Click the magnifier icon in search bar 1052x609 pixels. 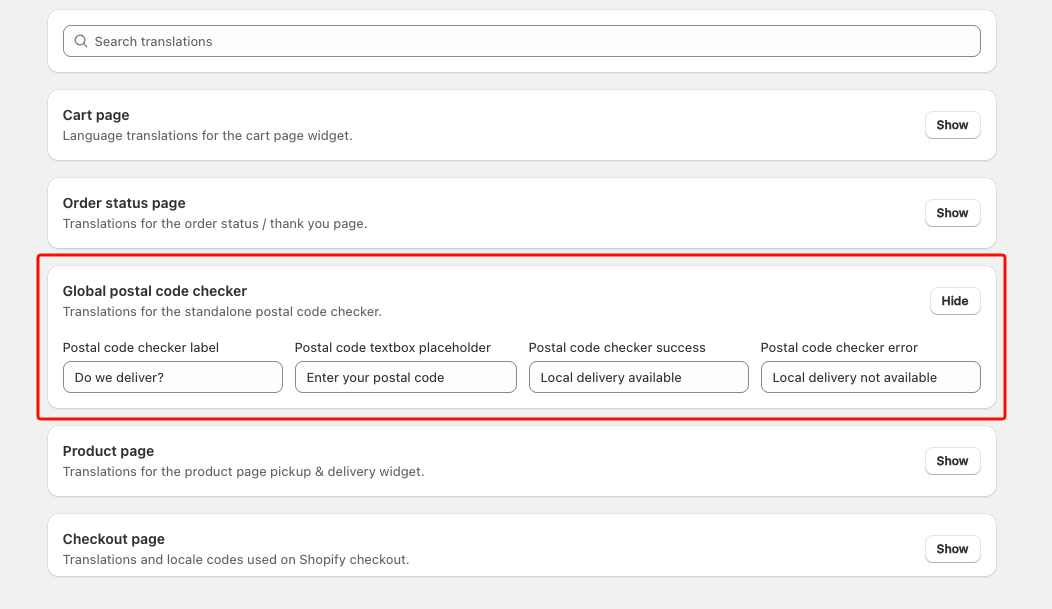click(81, 41)
